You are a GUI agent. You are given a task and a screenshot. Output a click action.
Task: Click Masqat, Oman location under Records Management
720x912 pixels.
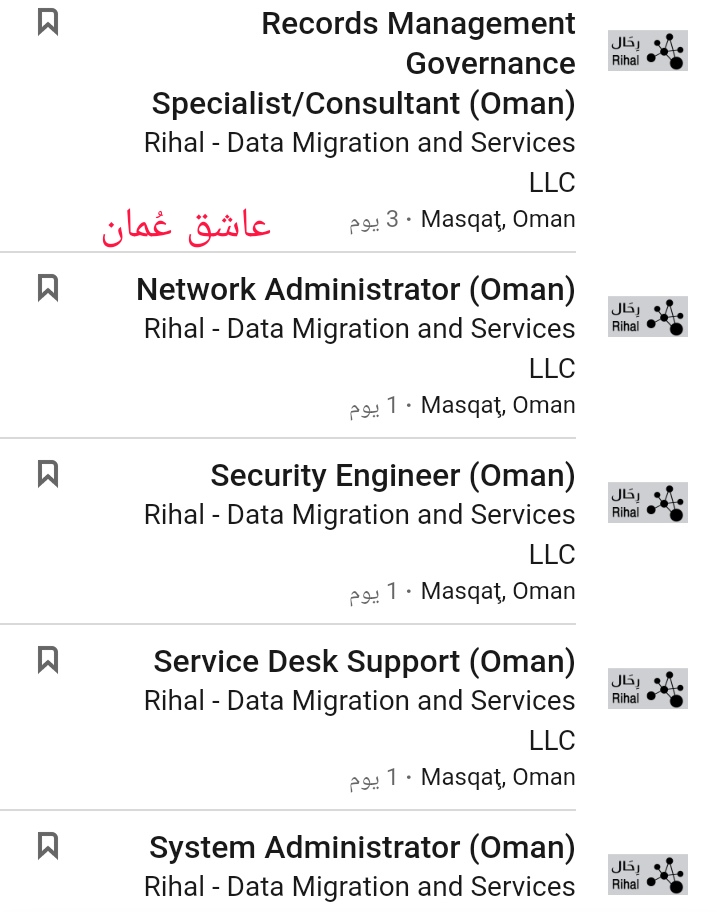[498, 219]
